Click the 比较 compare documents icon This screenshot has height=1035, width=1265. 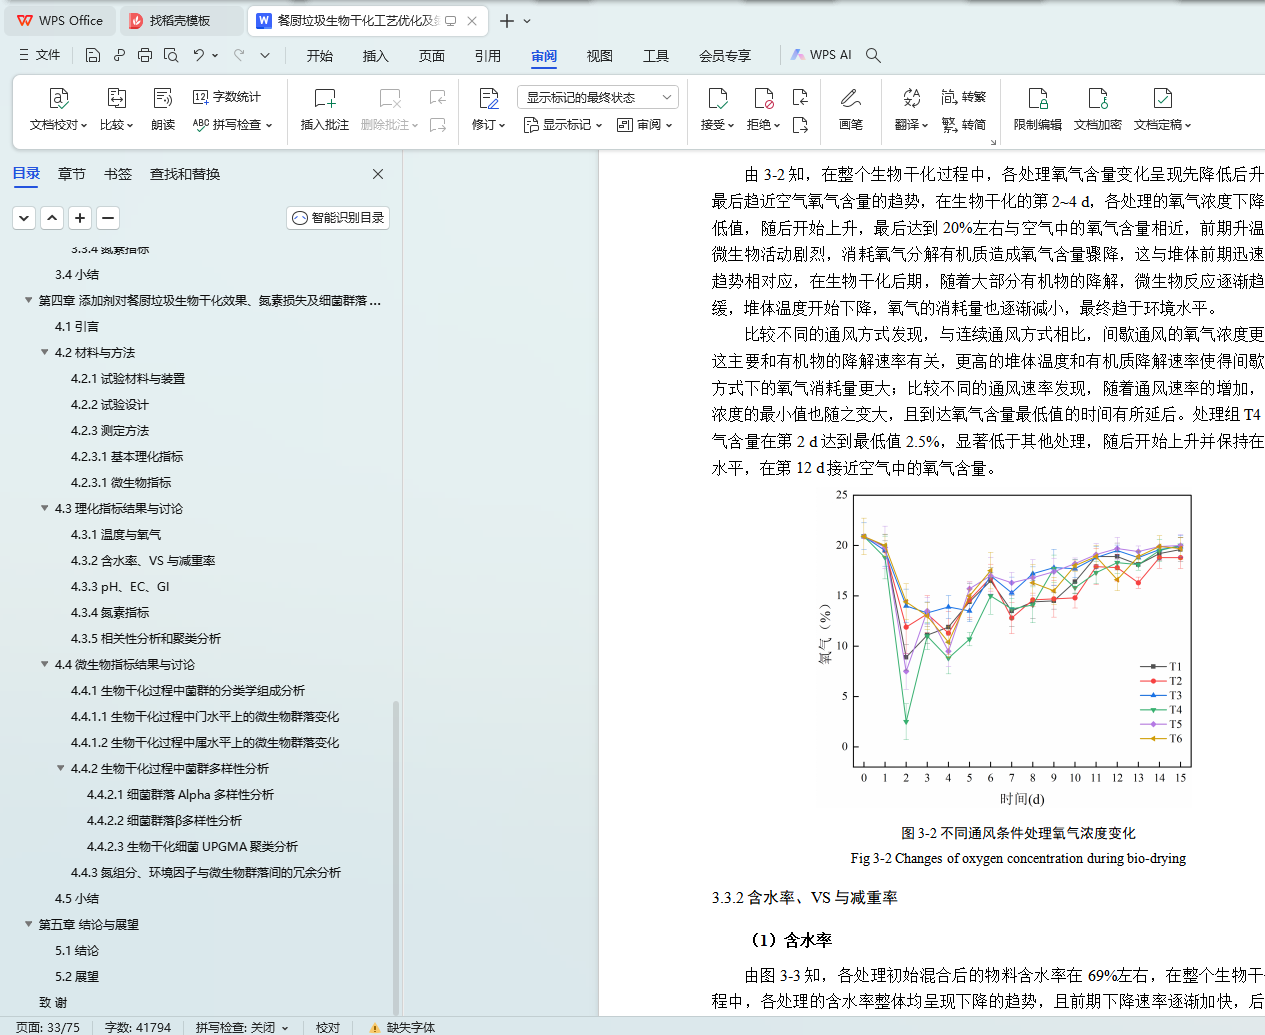tap(117, 98)
